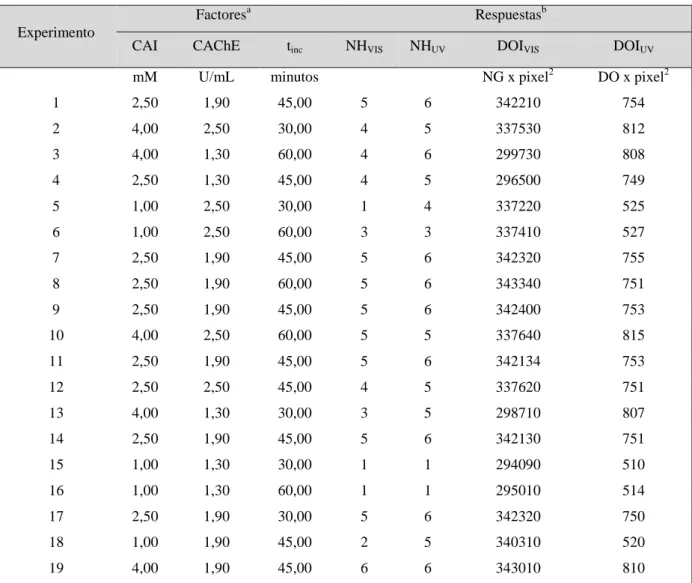This screenshot has height=583, width=692.
Task: Click the CAChE column header
Action: (216, 45)
